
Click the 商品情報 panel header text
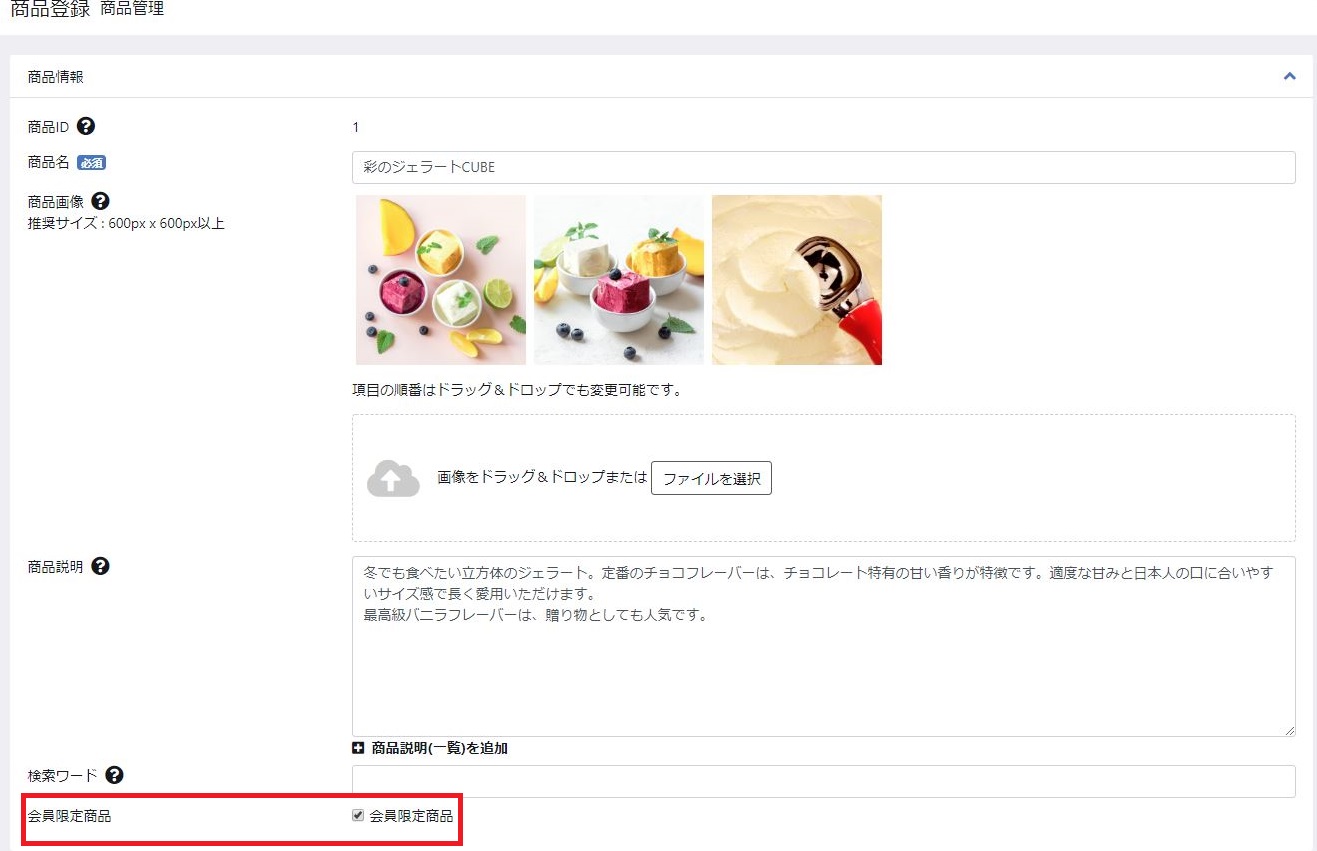(56, 77)
